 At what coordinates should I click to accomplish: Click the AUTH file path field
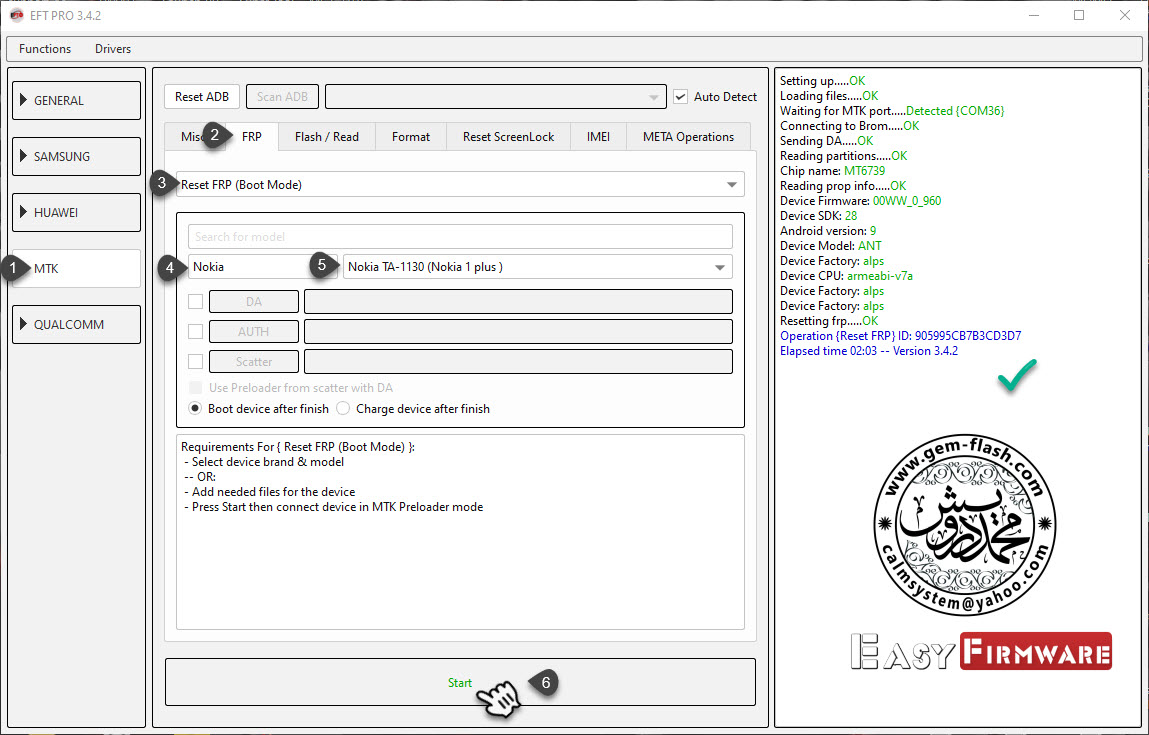point(518,331)
